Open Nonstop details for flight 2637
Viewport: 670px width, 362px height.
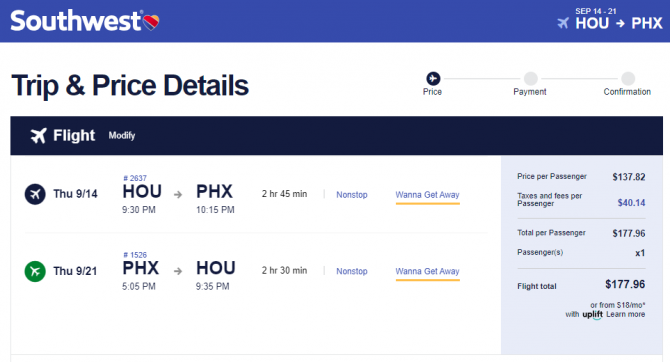[352, 194]
